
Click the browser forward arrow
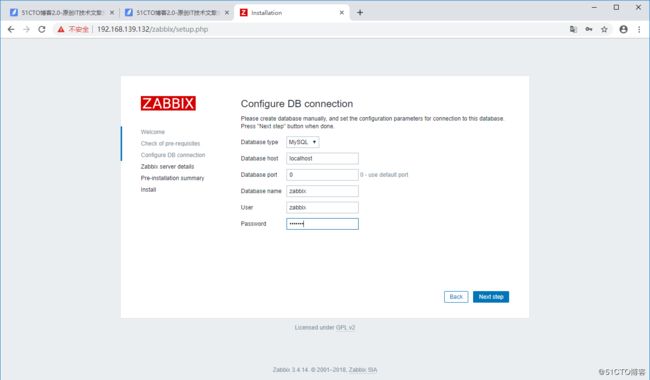27,29
